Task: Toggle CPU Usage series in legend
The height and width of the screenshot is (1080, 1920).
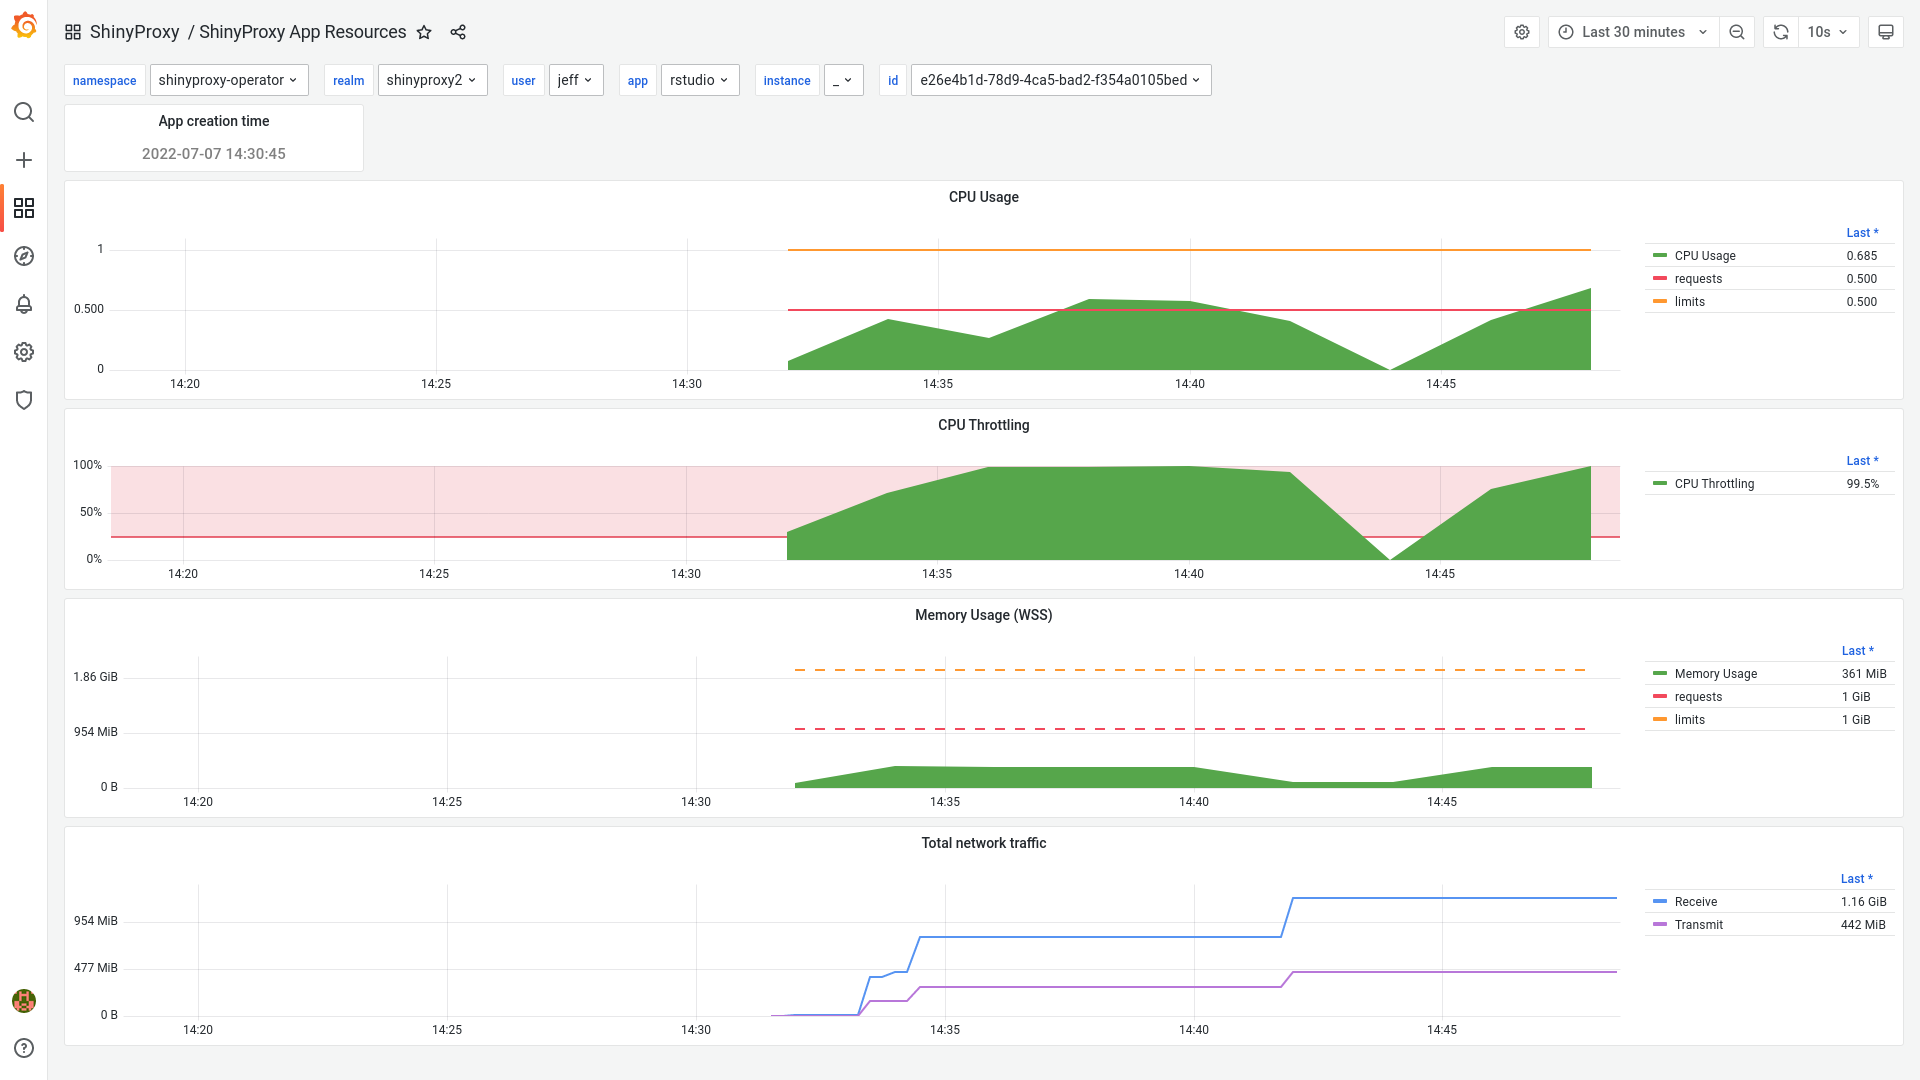Action: pyautogui.click(x=1704, y=256)
